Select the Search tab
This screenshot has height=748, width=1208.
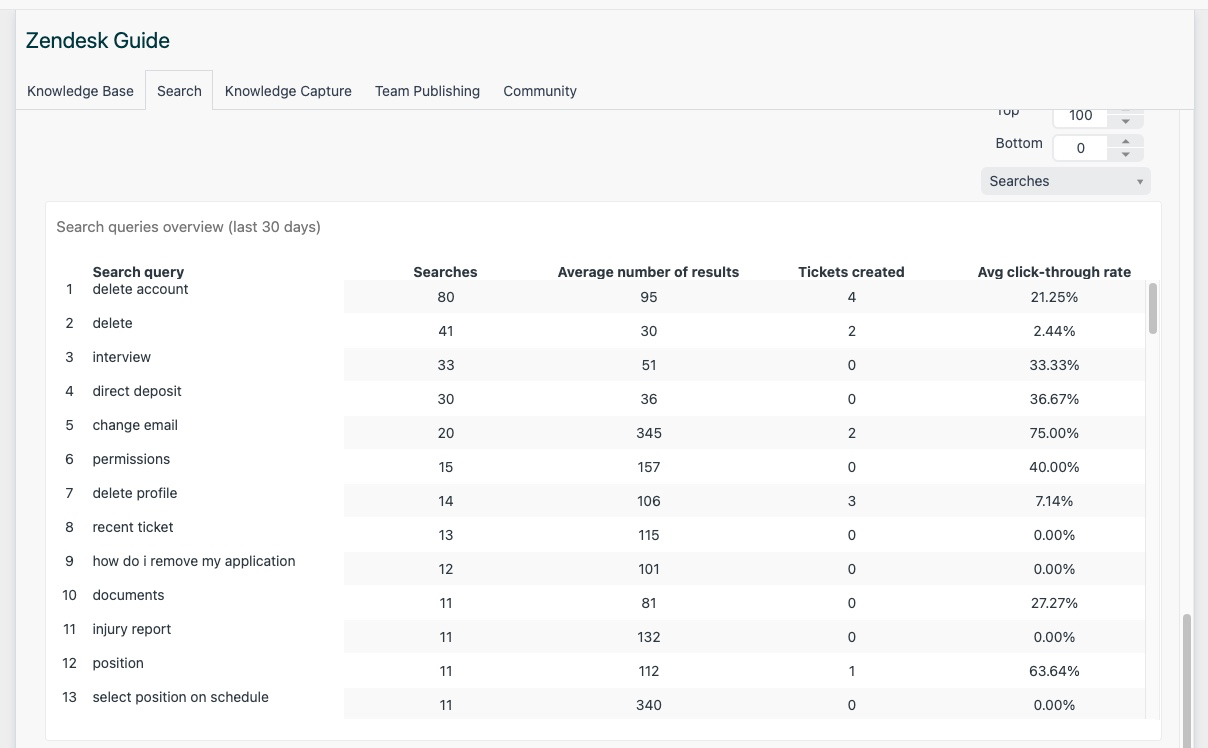[x=179, y=91]
